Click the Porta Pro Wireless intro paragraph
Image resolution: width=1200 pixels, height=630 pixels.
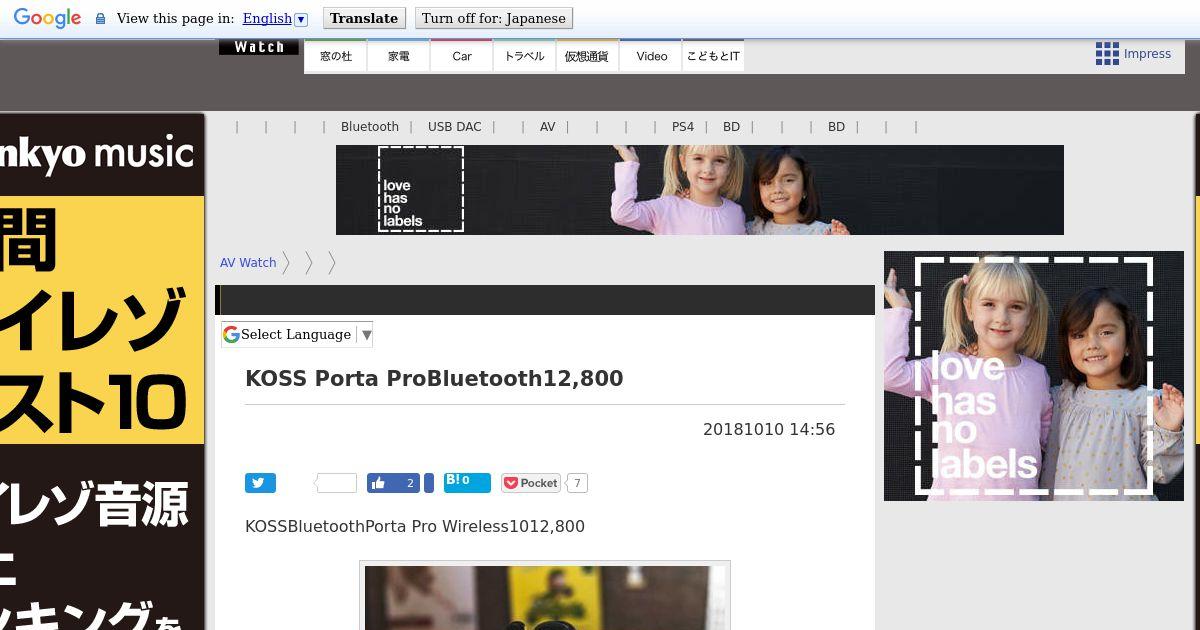point(415,526)
